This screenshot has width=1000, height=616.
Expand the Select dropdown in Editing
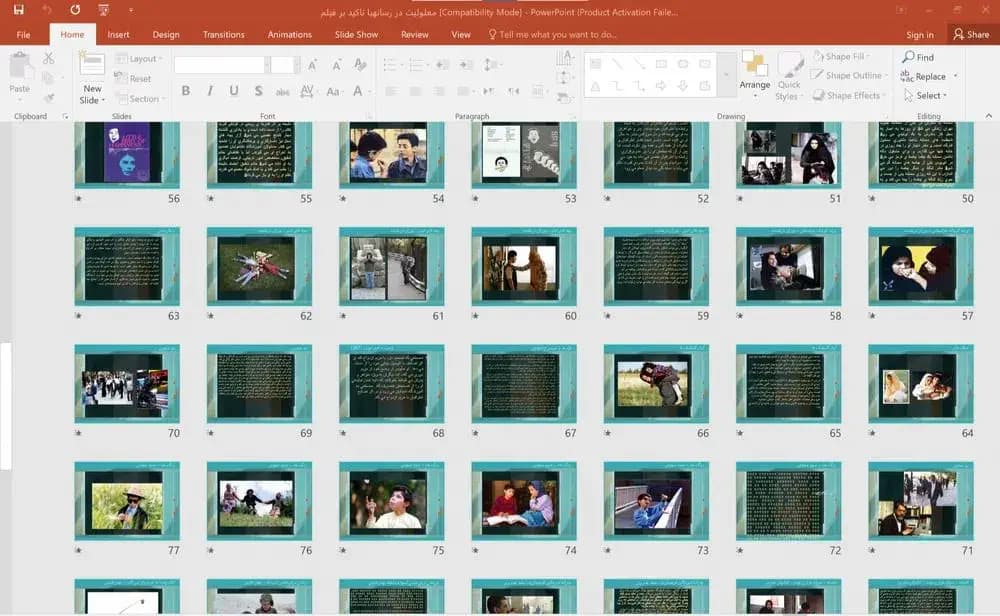tap(925, 95)
